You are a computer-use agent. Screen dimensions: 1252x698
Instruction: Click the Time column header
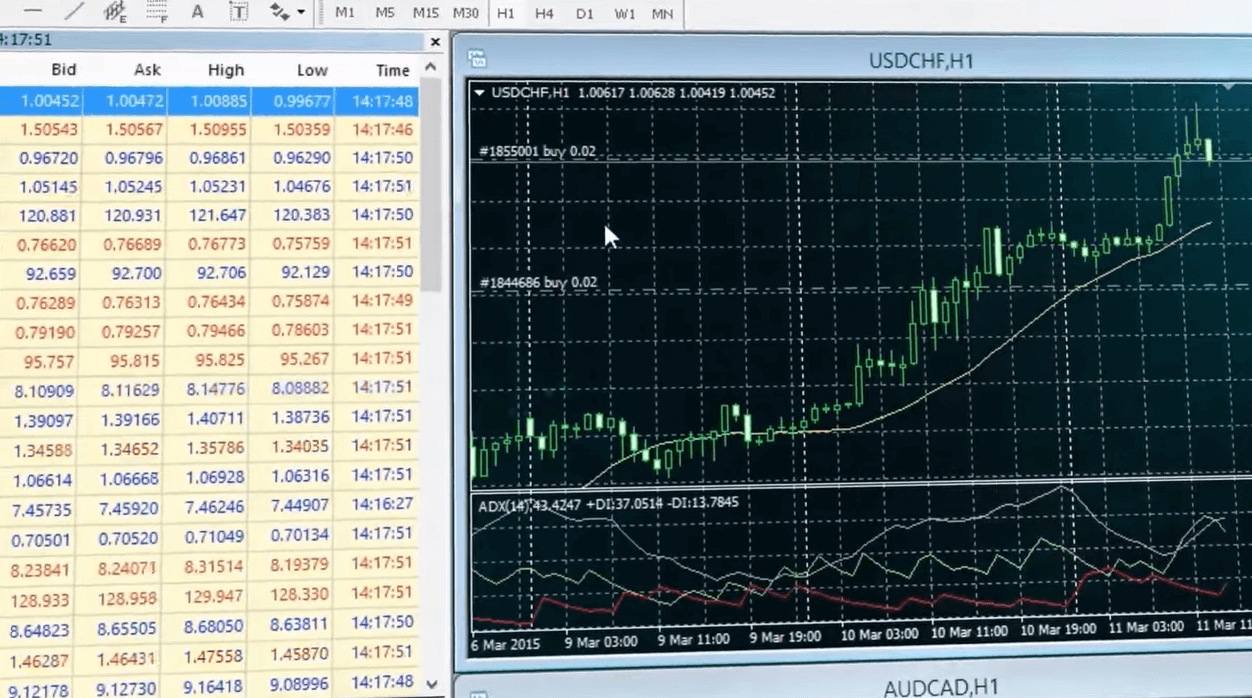click(392, 70)
